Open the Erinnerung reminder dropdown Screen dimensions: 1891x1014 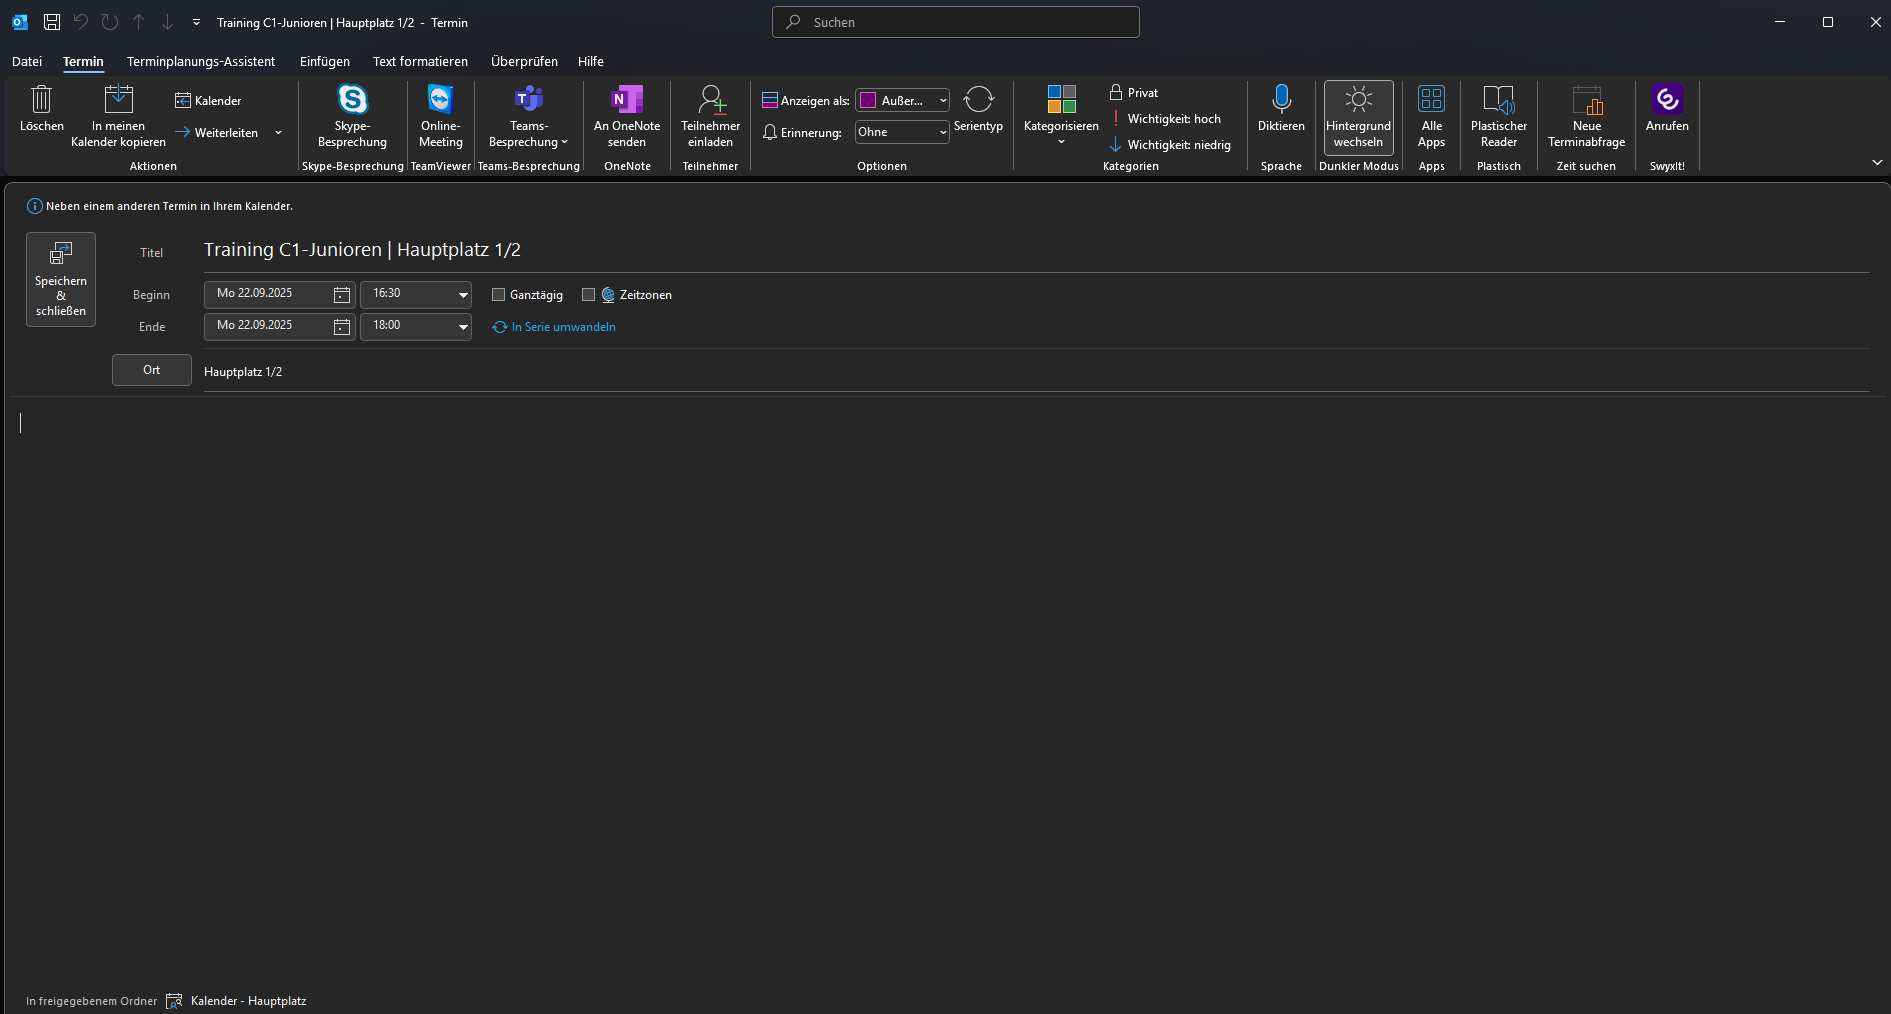coord(942,132)
